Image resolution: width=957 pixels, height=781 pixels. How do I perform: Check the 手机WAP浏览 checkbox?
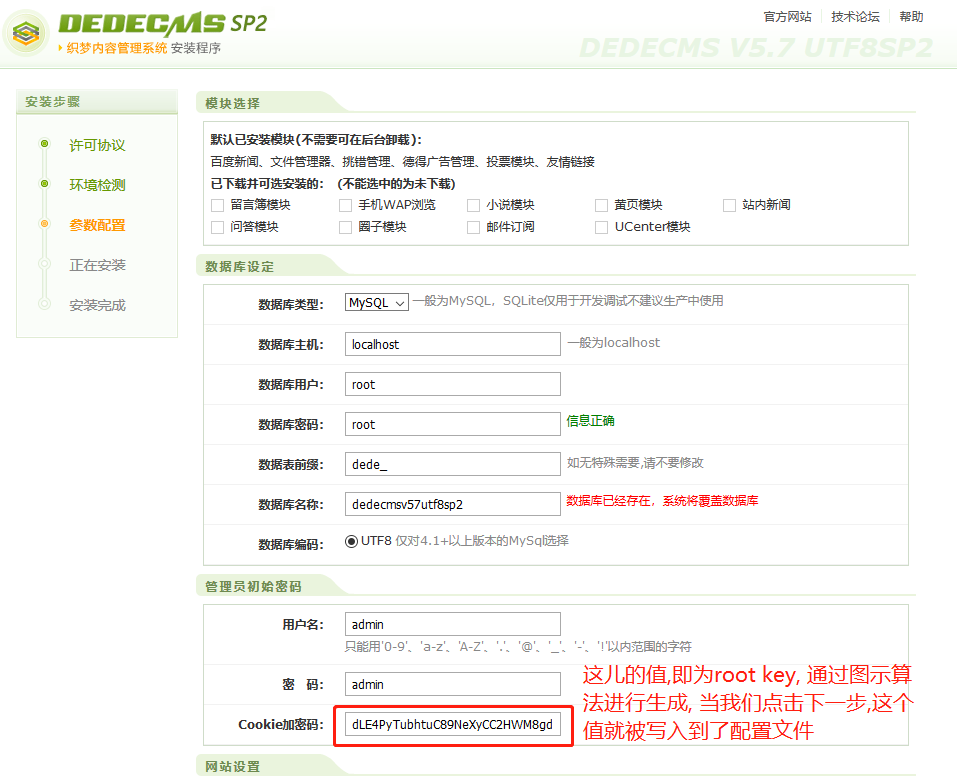pos(345,206)
